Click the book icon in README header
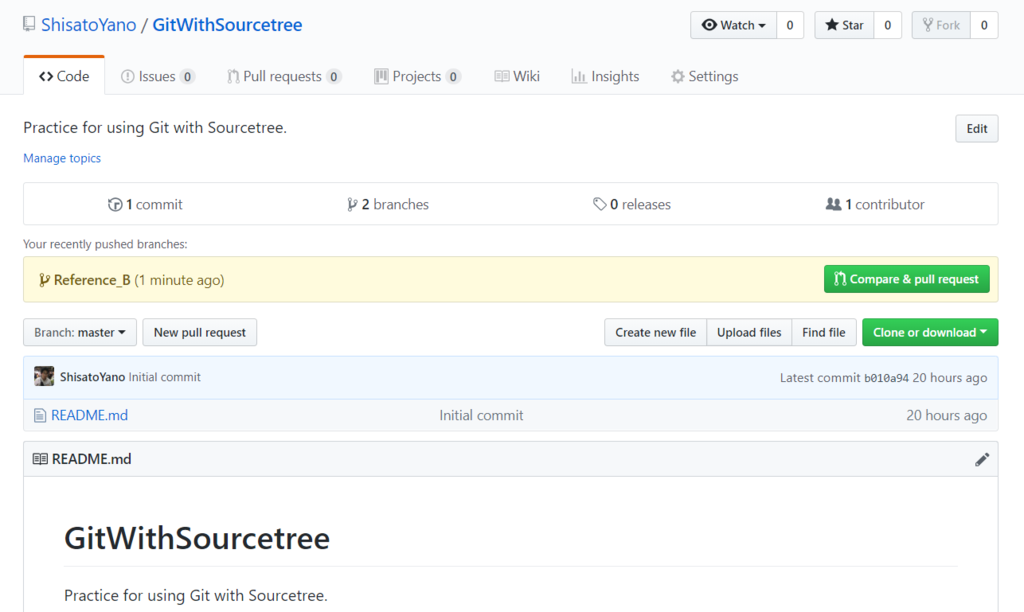Viewport: 1024px width, 612px height. tap(40, 459)
